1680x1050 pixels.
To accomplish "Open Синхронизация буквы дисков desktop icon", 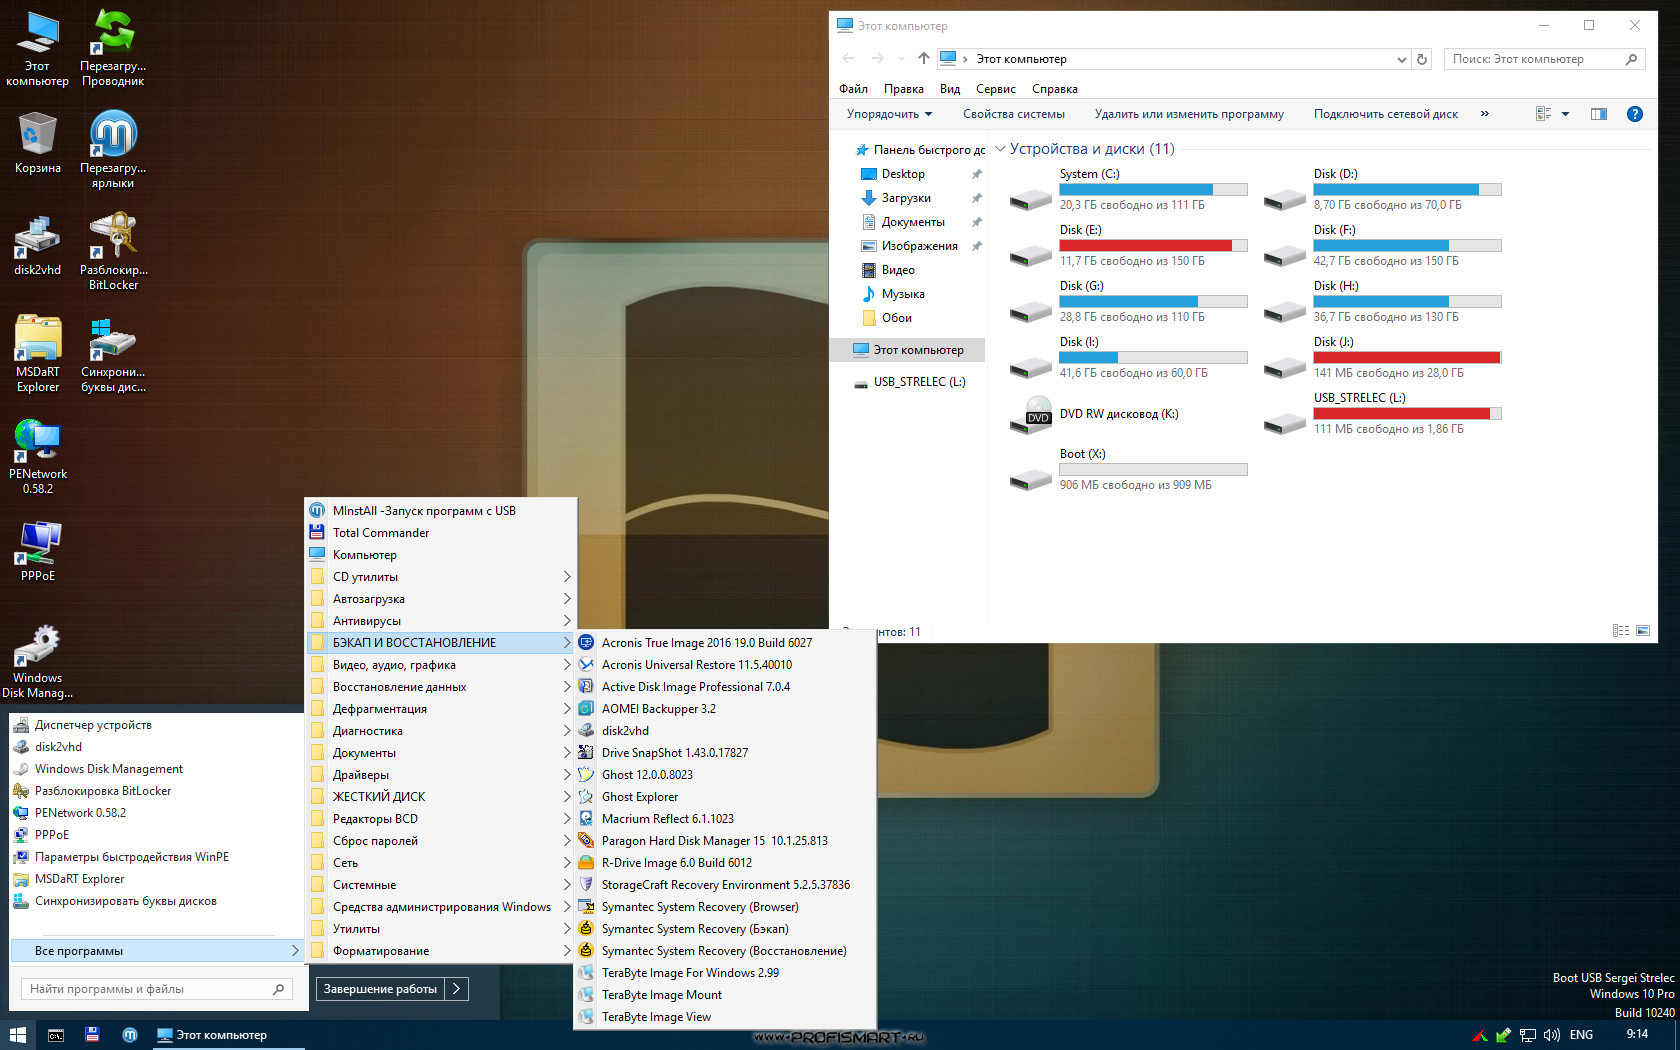I will [x=113, y=354].
